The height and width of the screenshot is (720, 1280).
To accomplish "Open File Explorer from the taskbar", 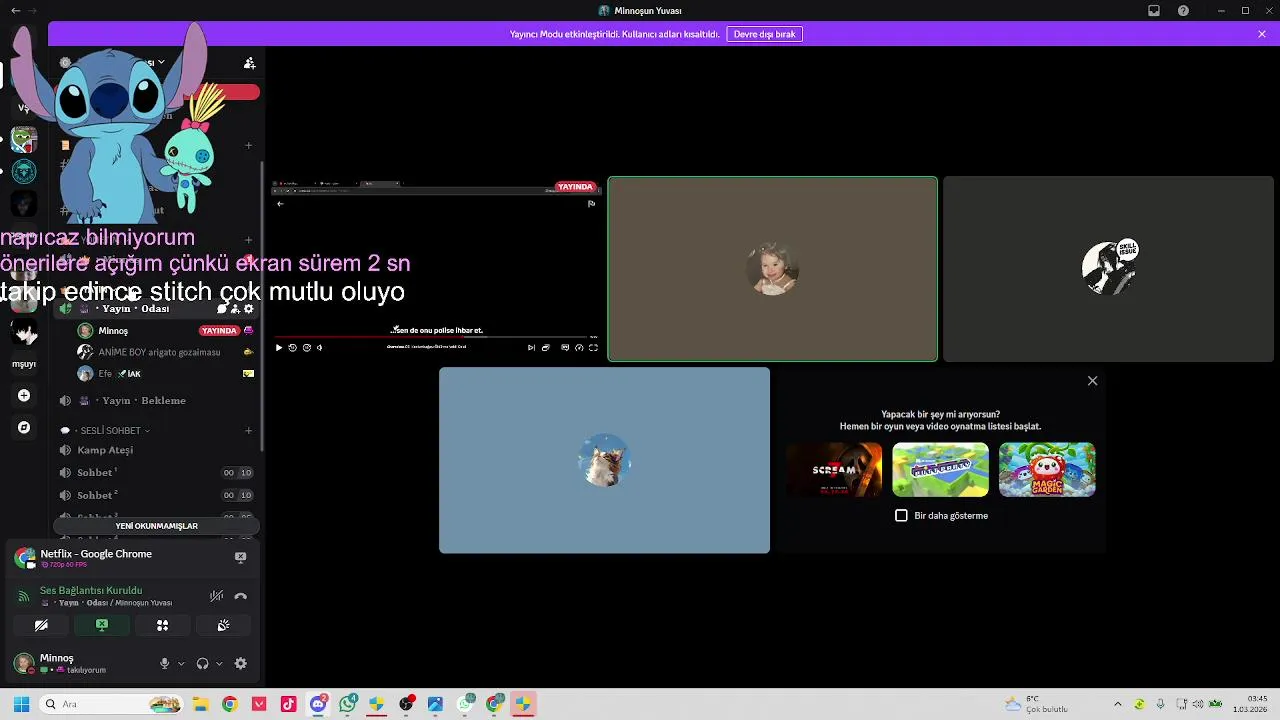I will (x=200, y=704).
